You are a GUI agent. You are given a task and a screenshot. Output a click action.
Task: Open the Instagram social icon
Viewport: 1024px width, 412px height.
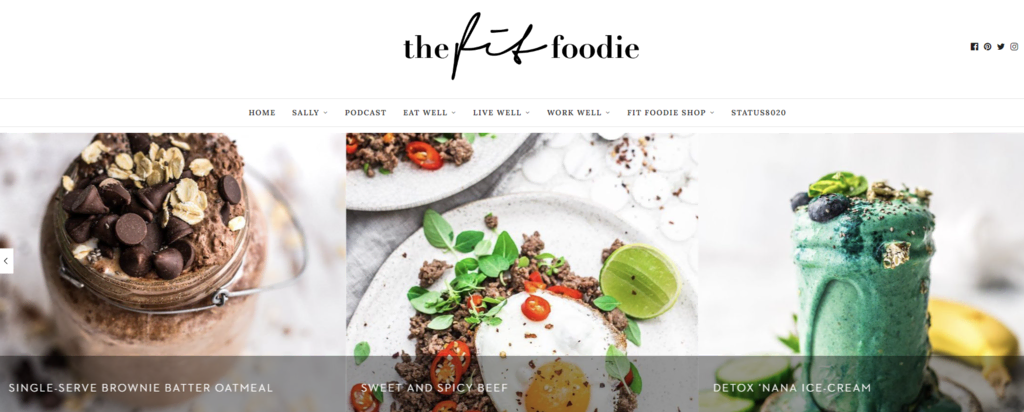[x=1014, y=46]
